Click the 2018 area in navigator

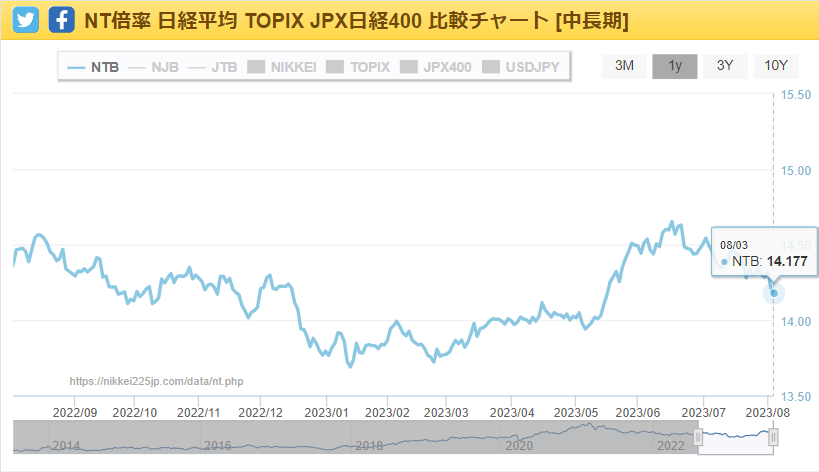coord(369,445)
